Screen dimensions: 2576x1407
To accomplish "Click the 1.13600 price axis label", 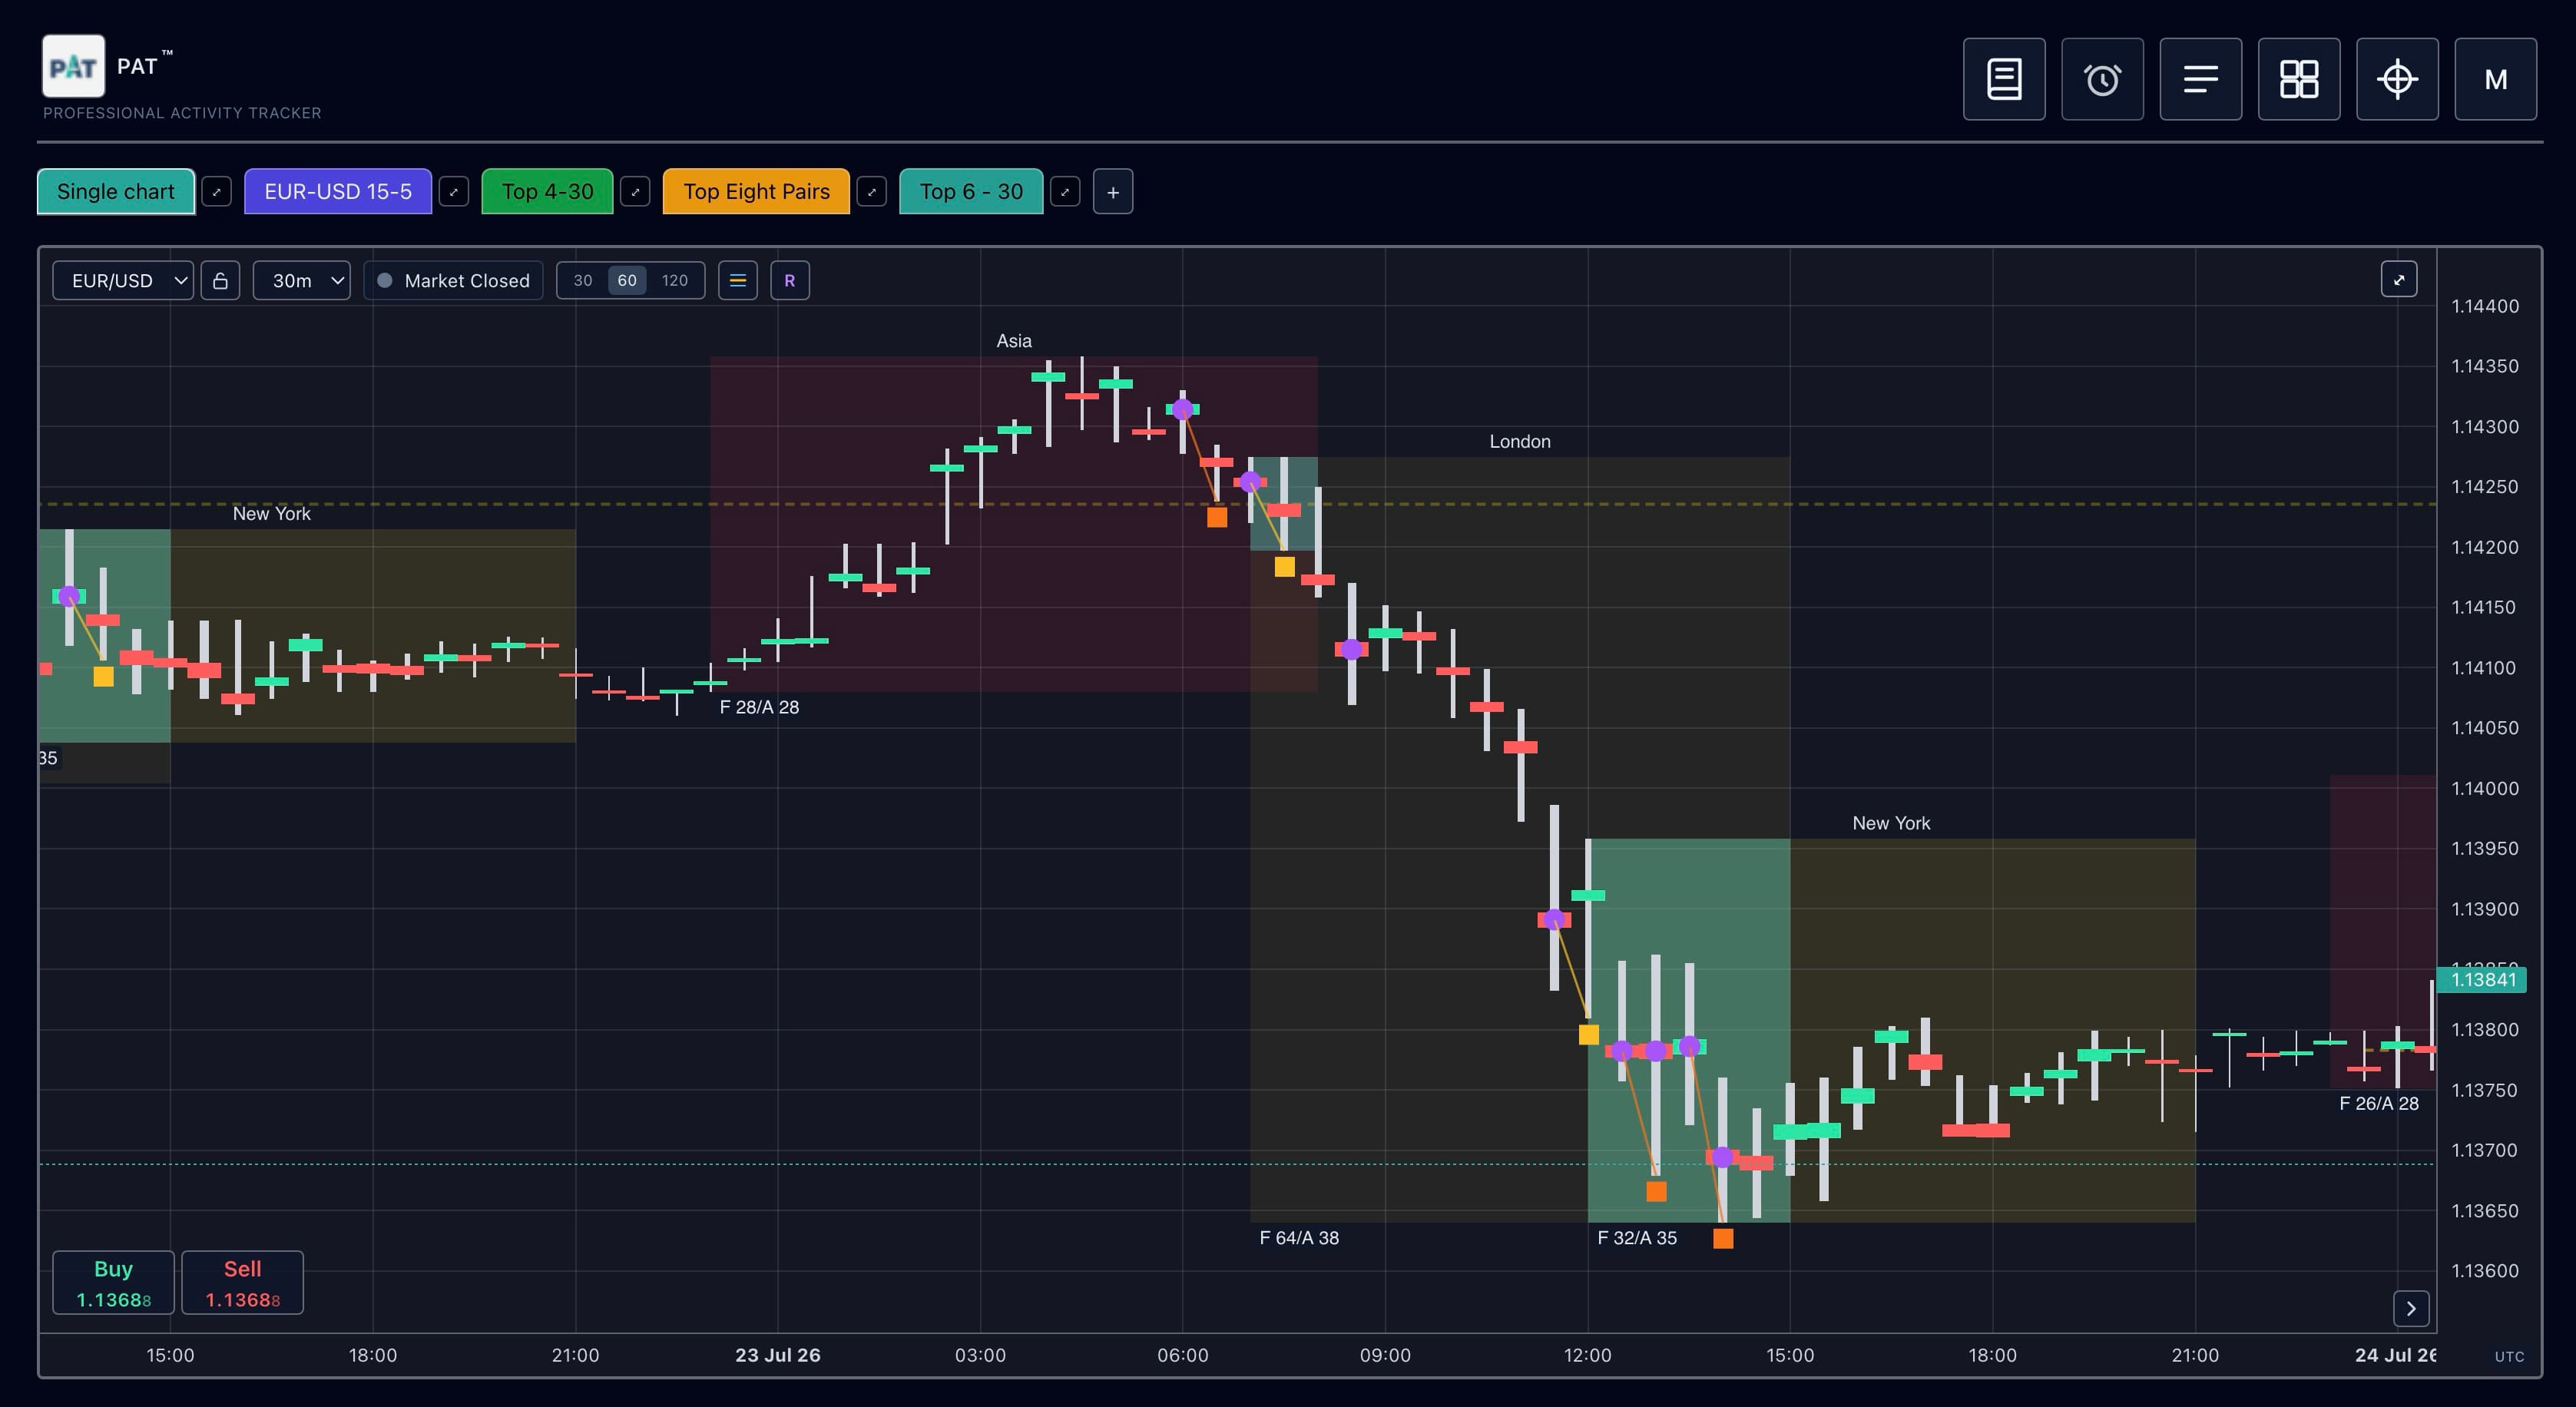I will [x=2485, y=1271].
